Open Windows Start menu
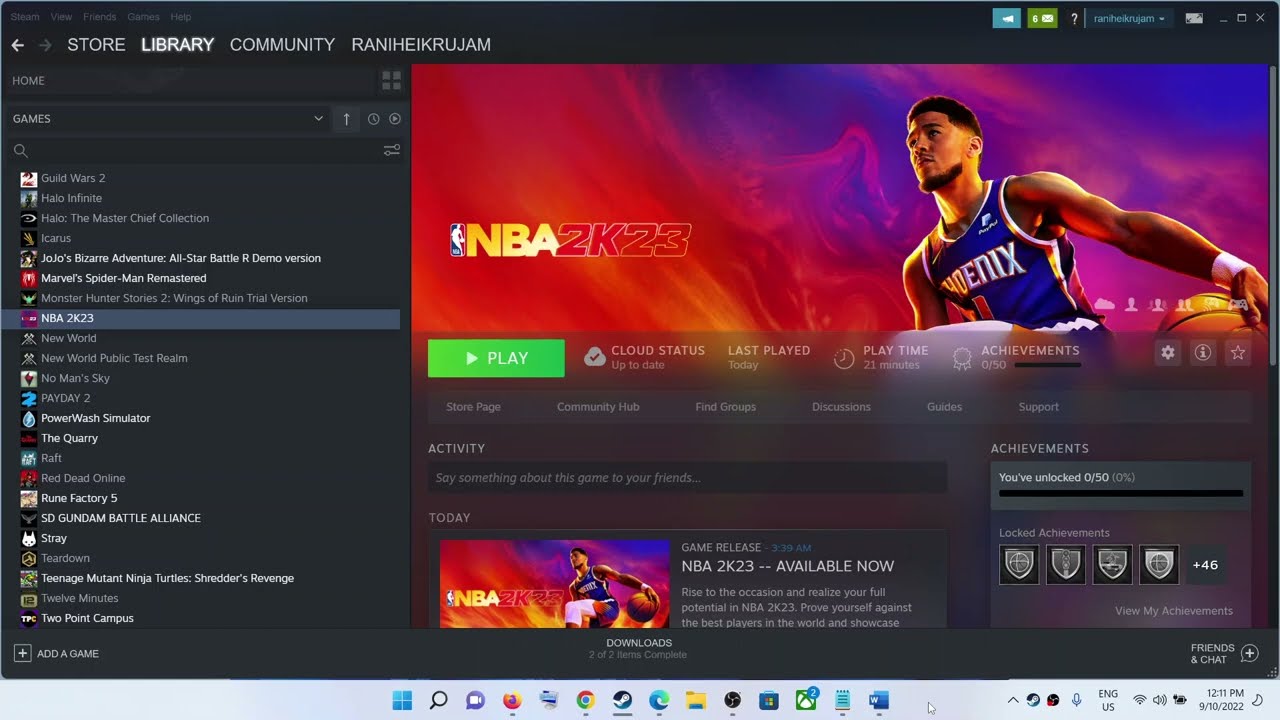Screen dimensions: 1280x720 point(402,701)
